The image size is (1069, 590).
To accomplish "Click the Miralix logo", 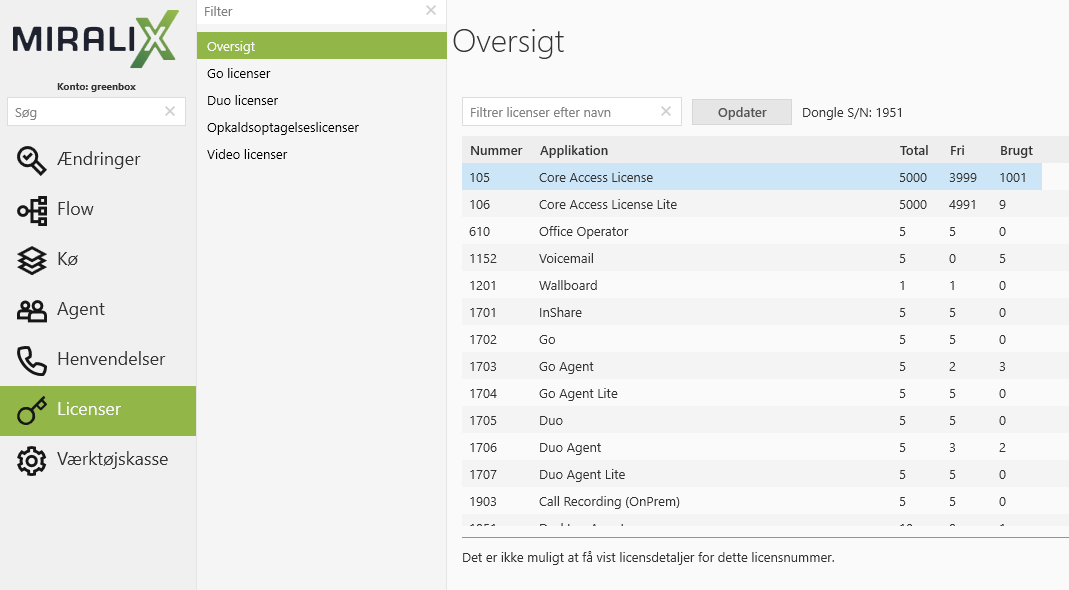I will coord(95,39).
